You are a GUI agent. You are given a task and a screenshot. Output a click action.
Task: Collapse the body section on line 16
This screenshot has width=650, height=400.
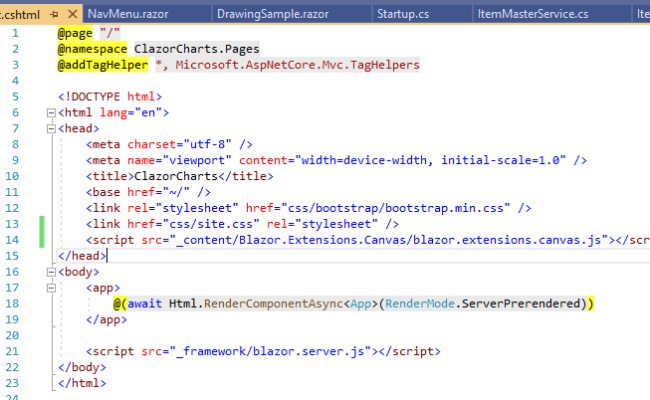[51, 272]
